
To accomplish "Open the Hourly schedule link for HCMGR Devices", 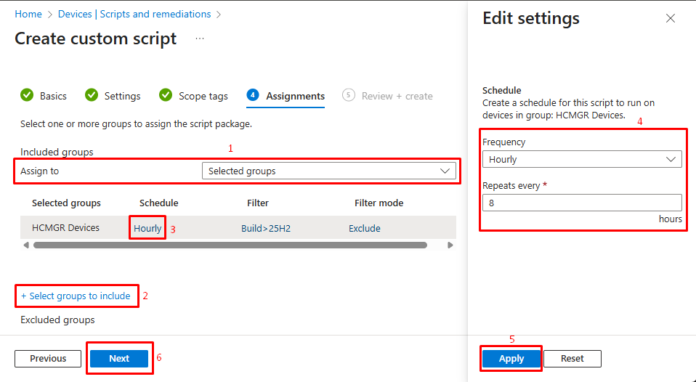I will coord(147,228).
